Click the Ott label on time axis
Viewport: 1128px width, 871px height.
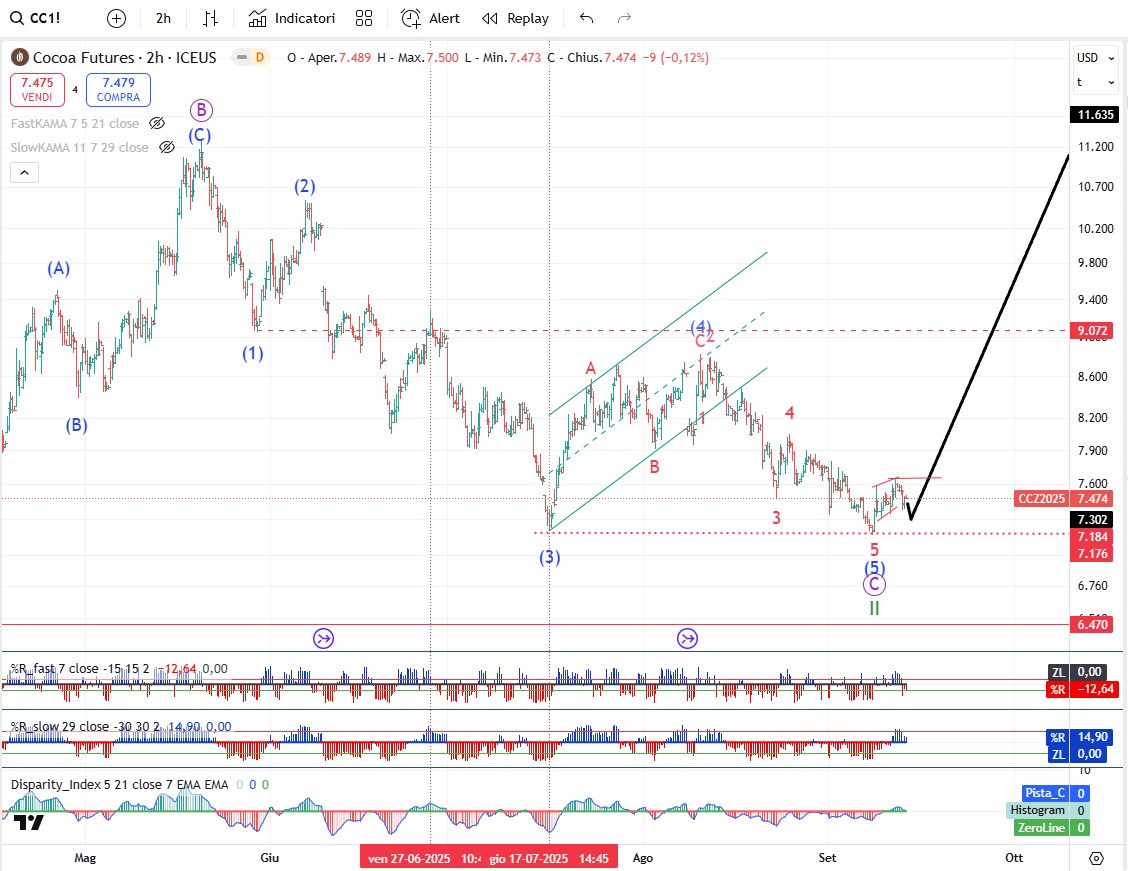[x=1014, y=858]
